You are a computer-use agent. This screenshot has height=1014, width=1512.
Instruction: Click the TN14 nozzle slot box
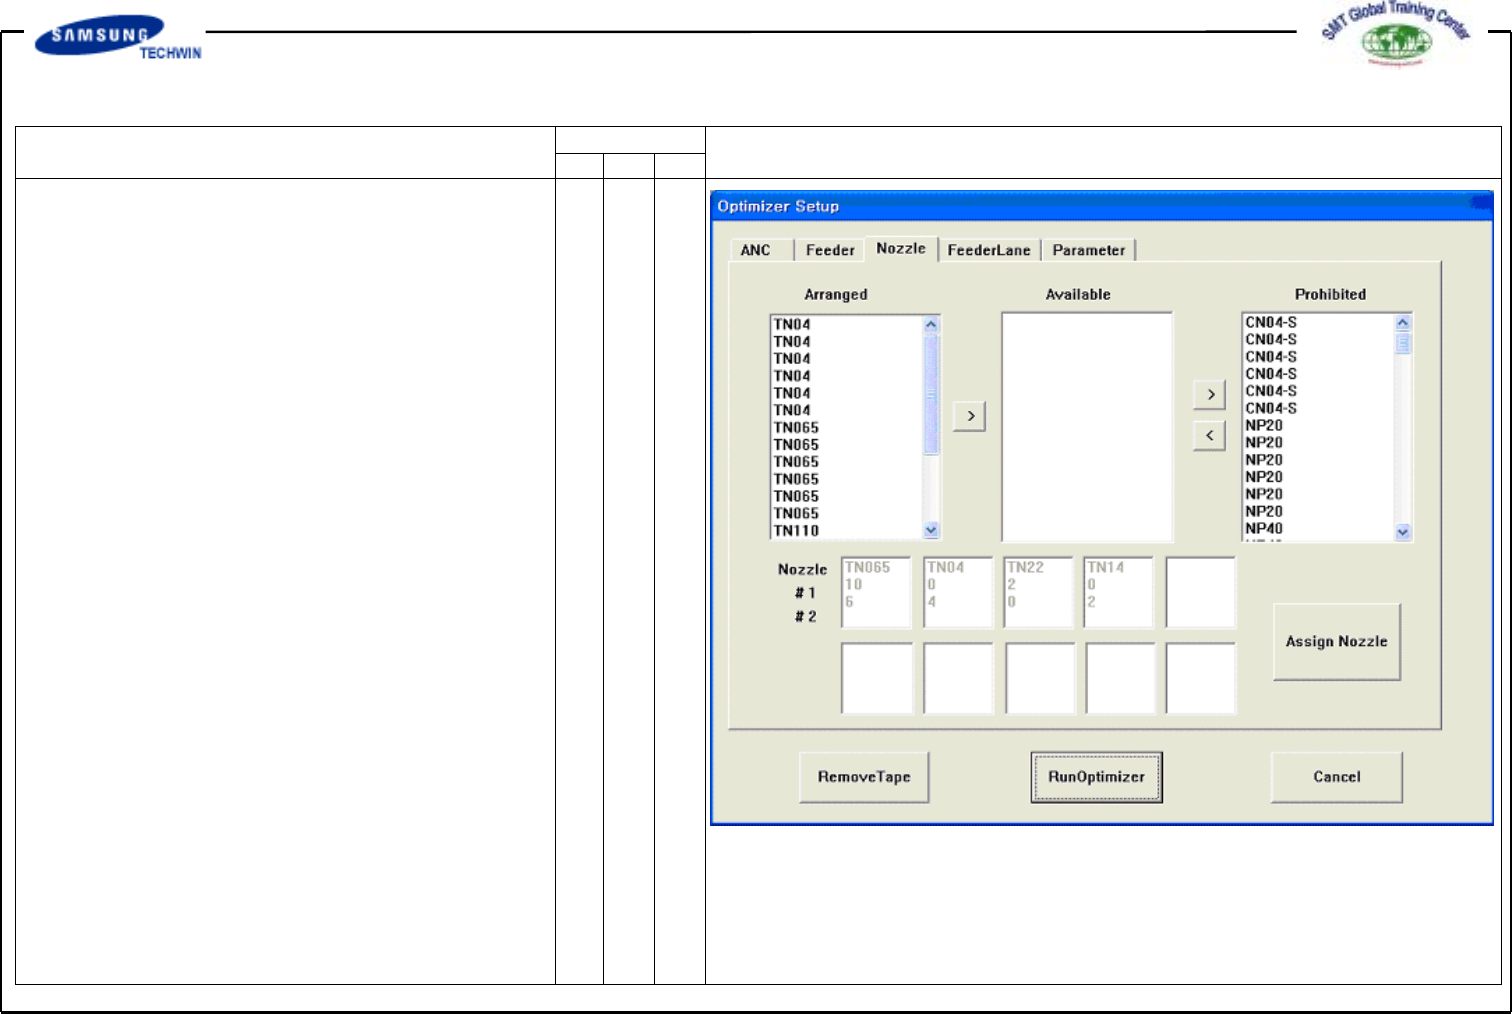click(x=1119, y=592)
